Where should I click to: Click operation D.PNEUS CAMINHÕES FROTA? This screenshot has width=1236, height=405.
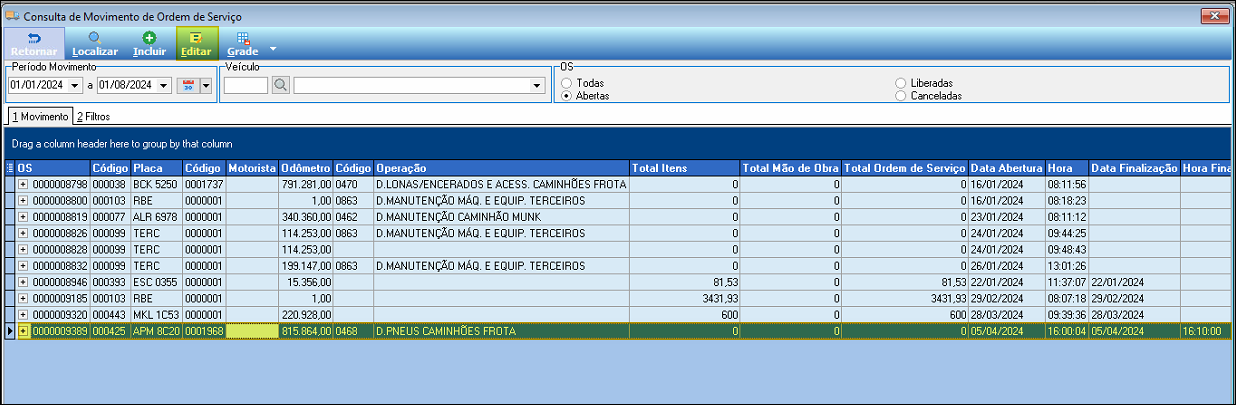pyautogui.click(x=501, y=330)
